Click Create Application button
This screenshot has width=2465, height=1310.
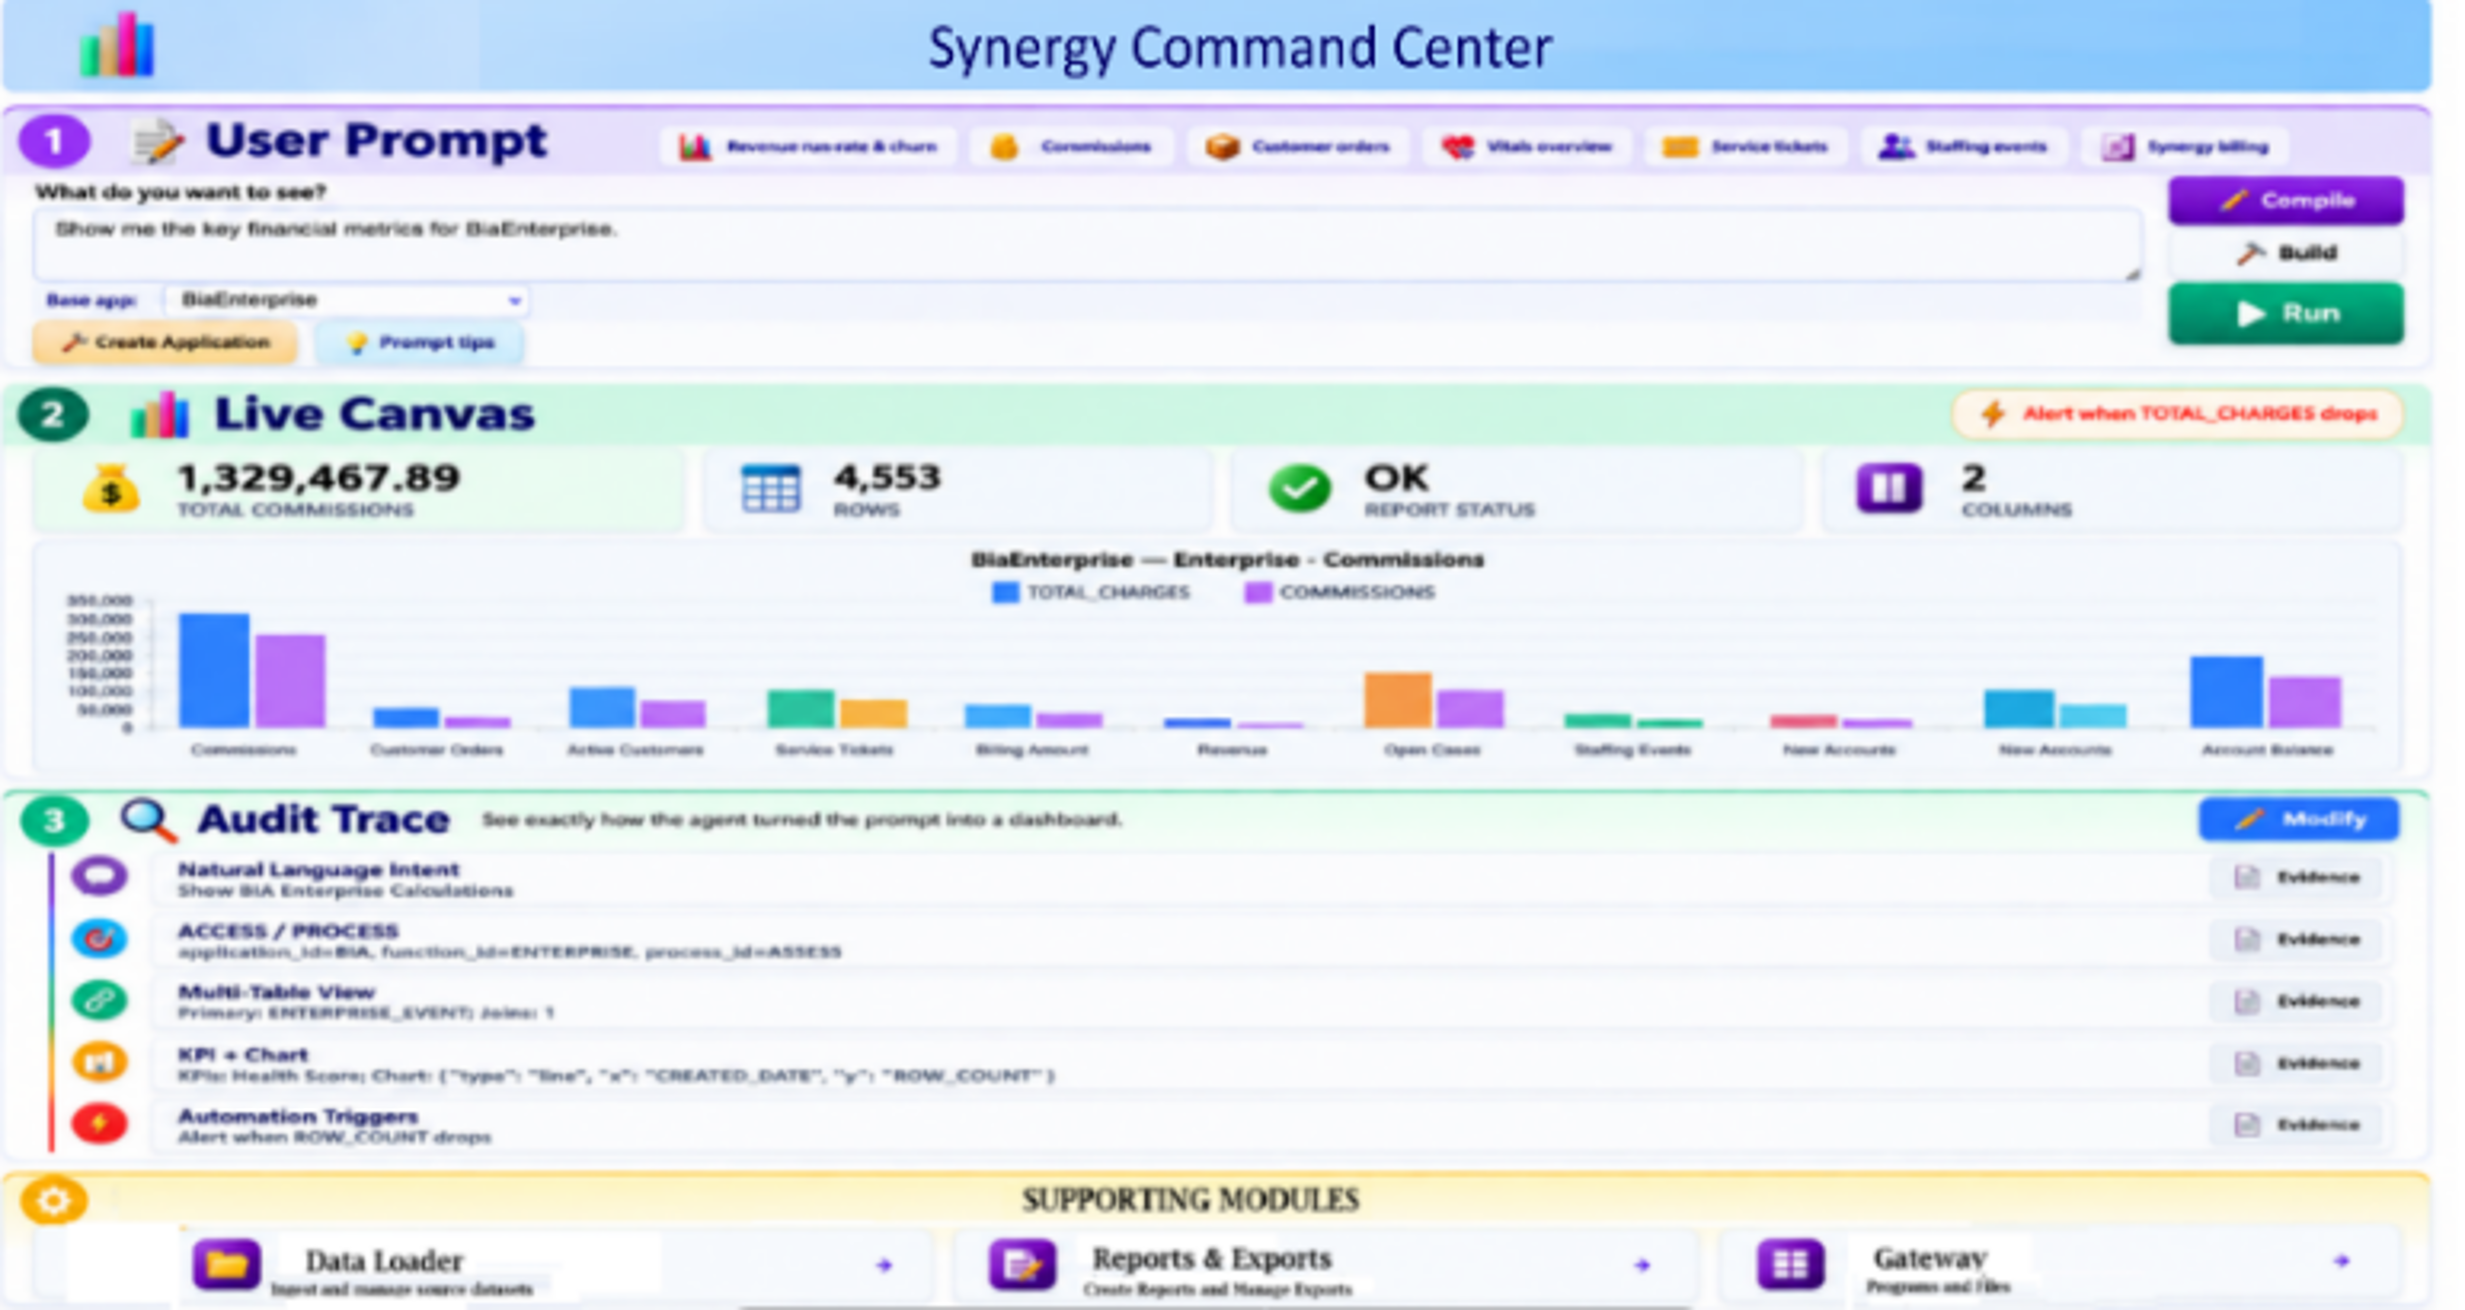(165, 342)
